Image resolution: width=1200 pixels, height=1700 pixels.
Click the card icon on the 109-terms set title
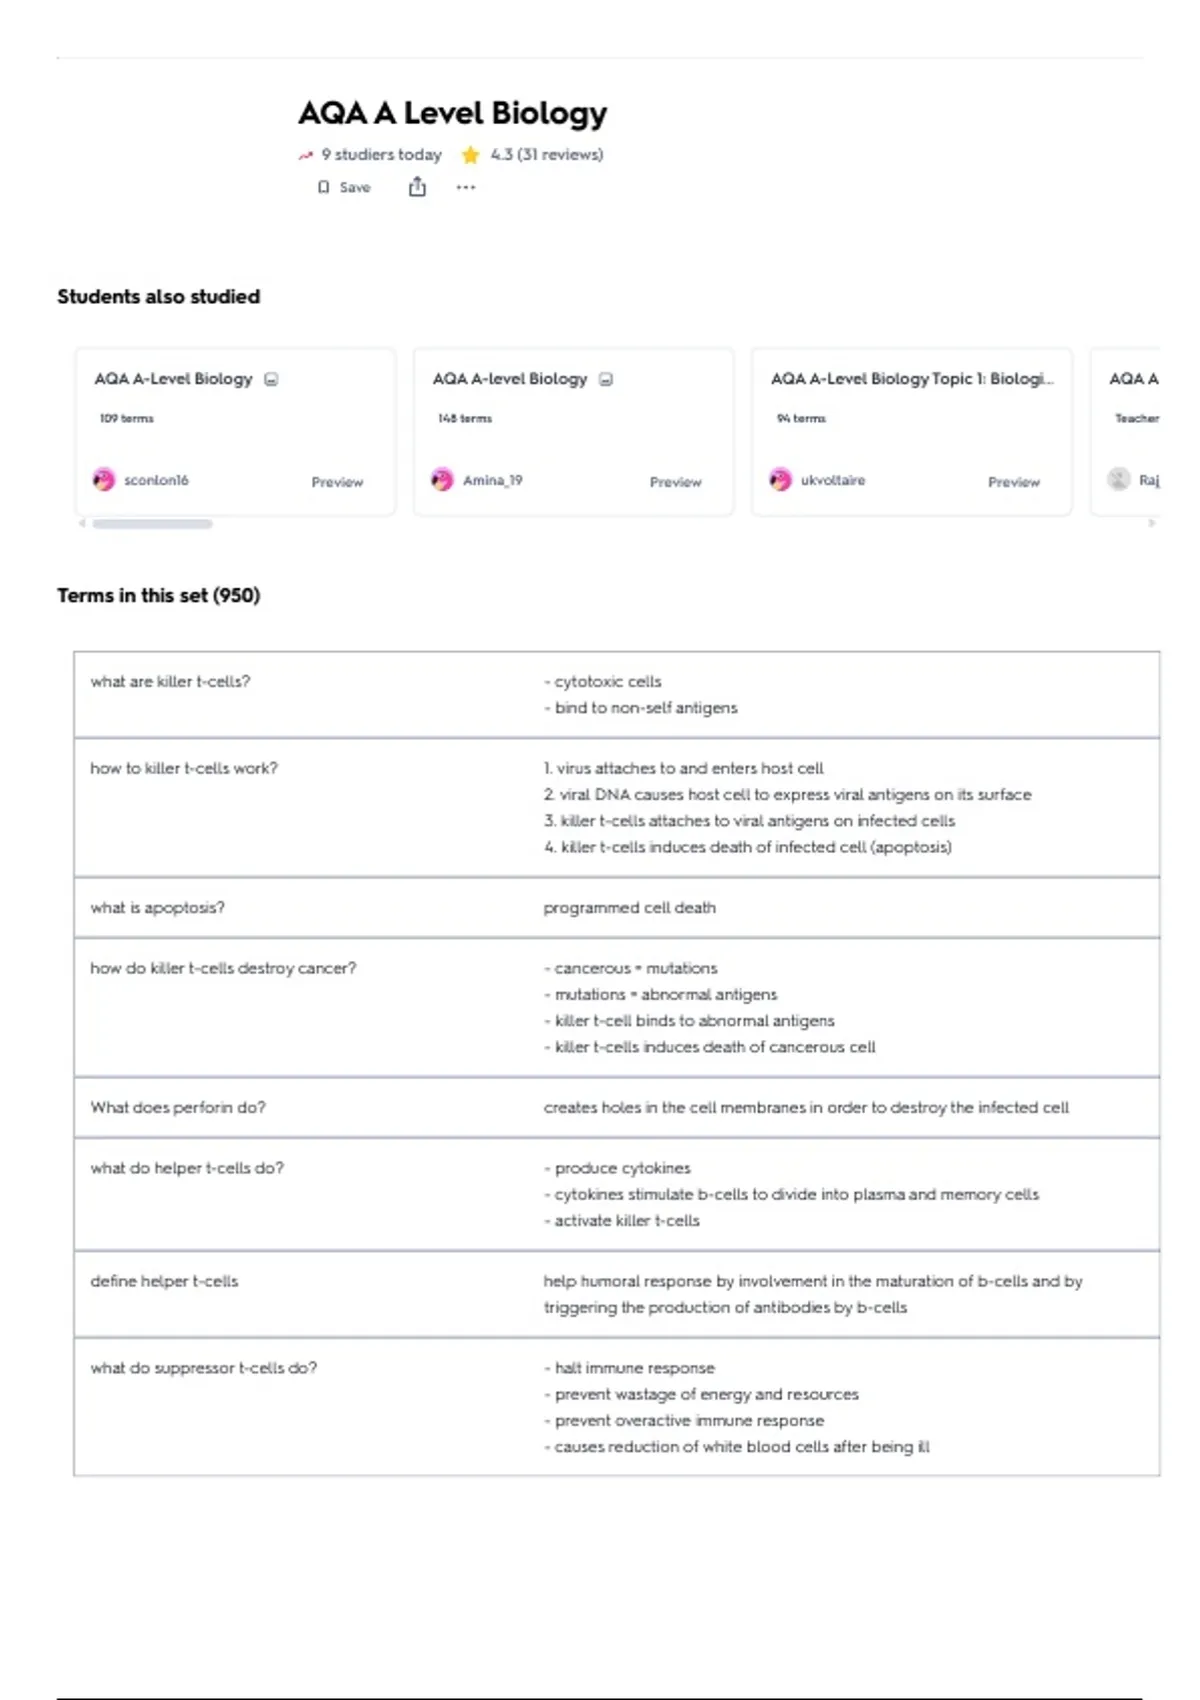pyautogui.click(x=271, y=379)
